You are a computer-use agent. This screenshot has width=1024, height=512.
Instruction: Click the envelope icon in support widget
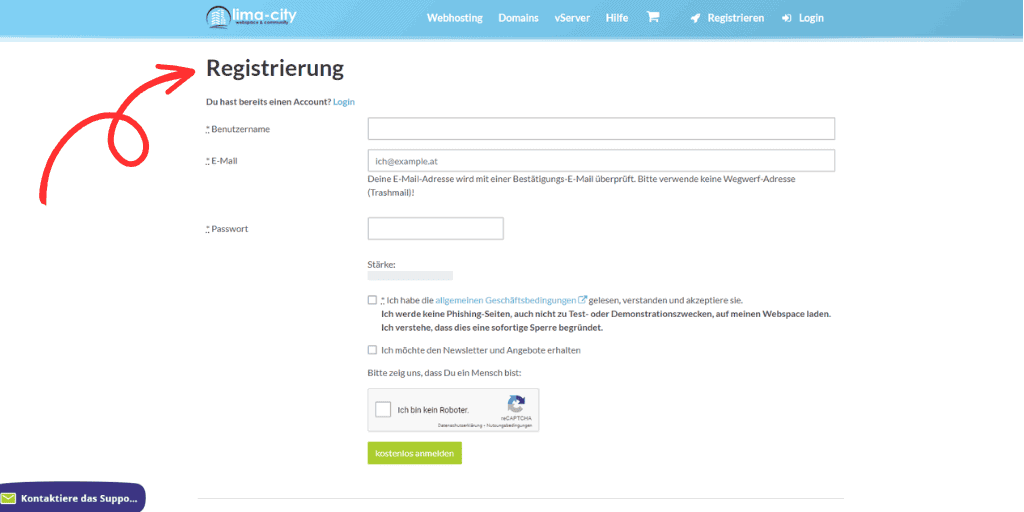[9, 498]
